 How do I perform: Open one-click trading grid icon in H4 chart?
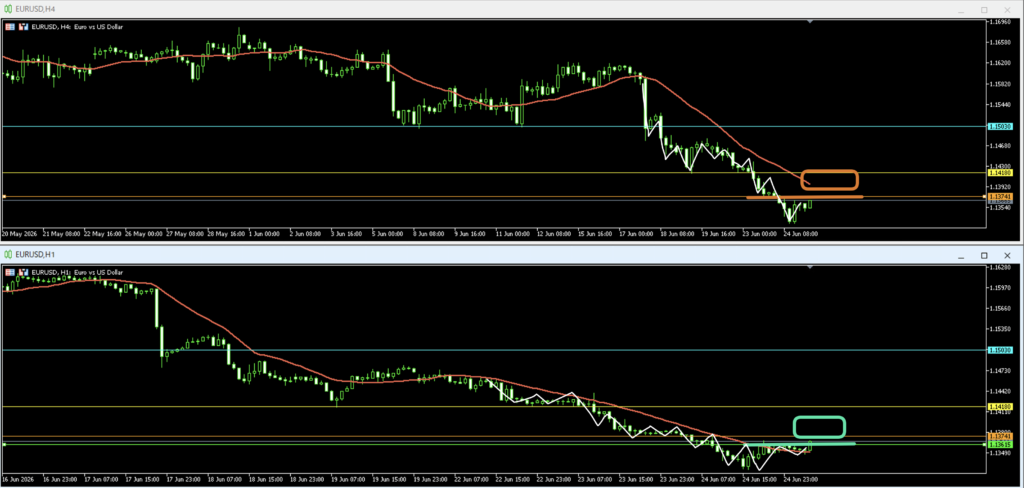coord(9,27)
